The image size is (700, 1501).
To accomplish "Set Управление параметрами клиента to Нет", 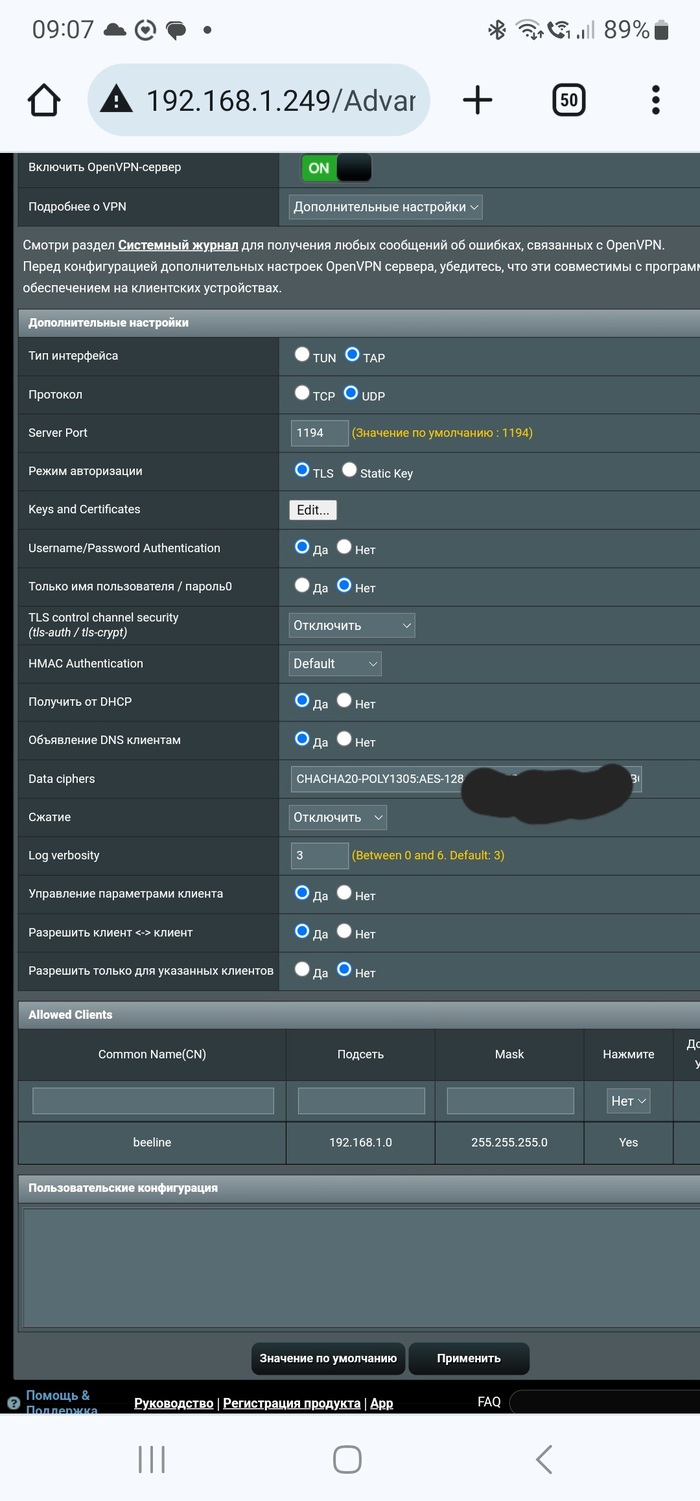I will click(344, 892).
